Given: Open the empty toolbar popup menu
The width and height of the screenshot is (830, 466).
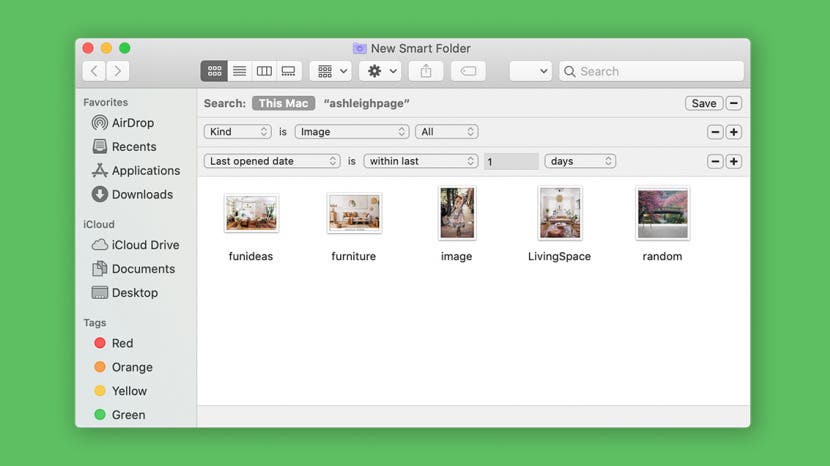Looking at the screenshot, I should pyautogui.click(x=530, y=71).
